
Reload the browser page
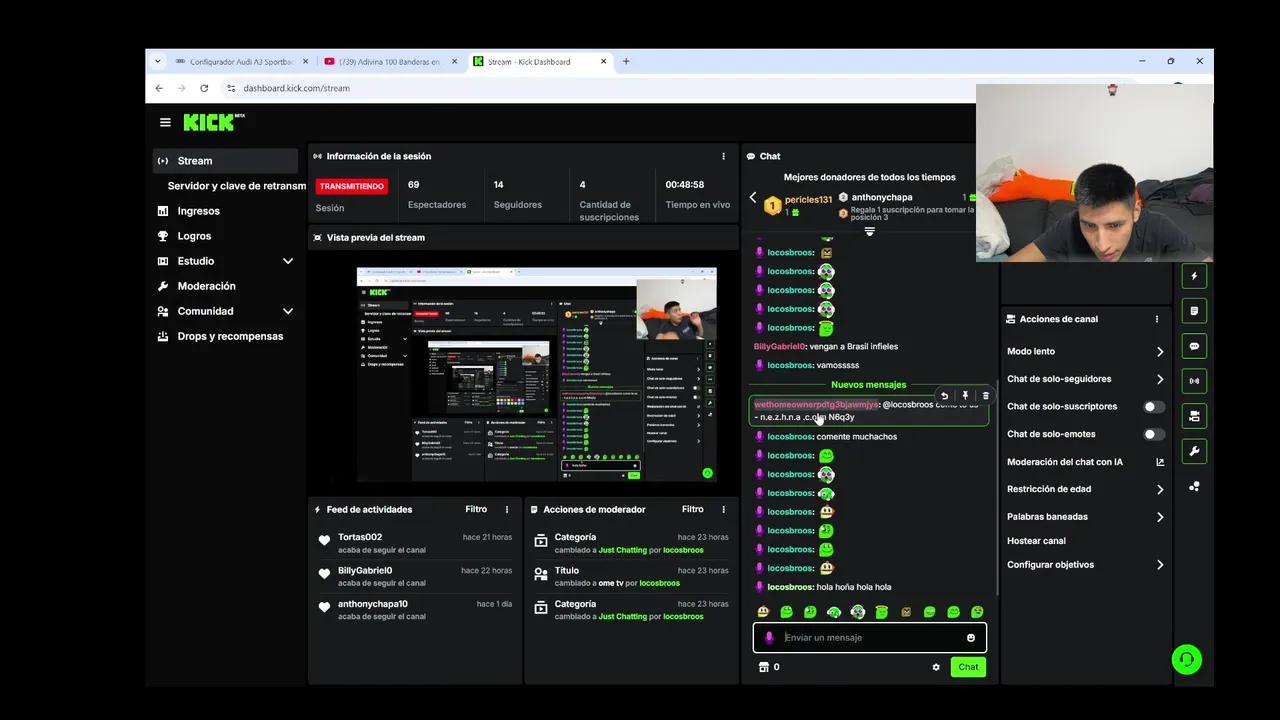204,88
